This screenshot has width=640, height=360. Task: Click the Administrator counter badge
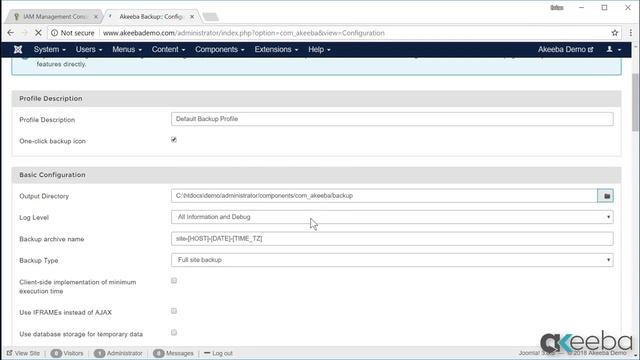[99, 353]
